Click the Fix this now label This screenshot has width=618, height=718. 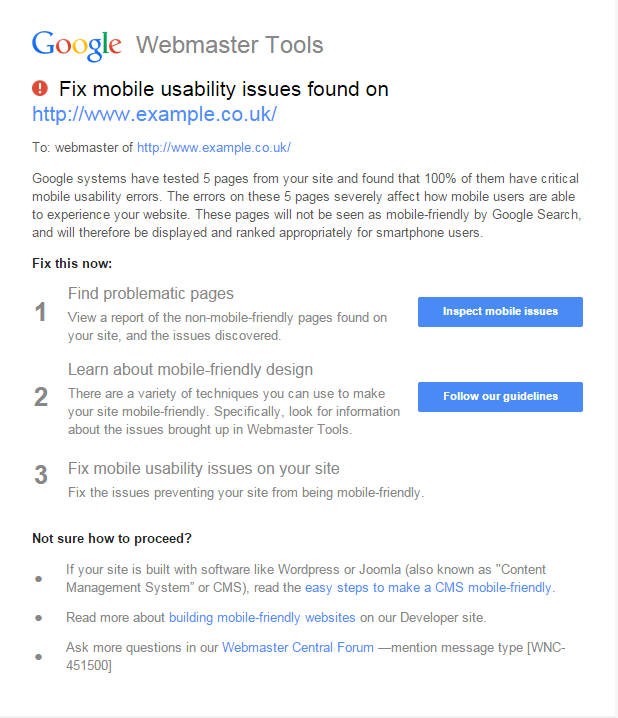[72, 264]
